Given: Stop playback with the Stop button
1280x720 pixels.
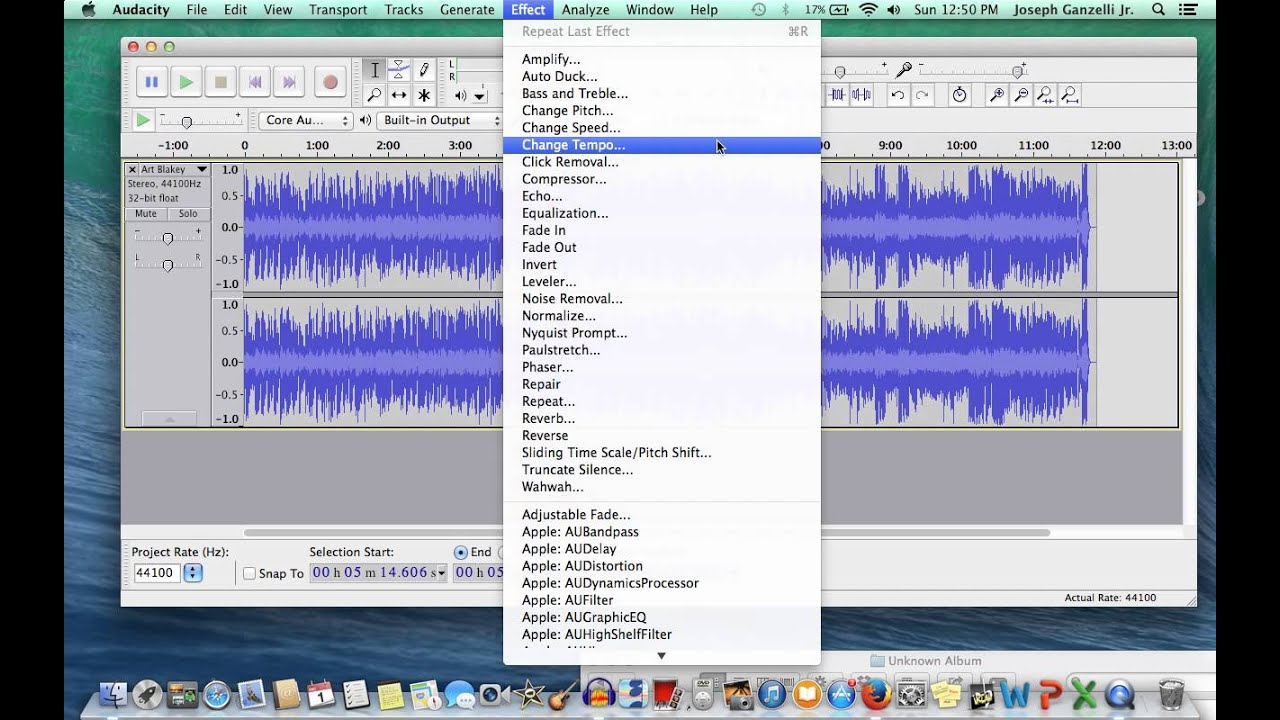Looking at the screenshot, I should 220,82.
